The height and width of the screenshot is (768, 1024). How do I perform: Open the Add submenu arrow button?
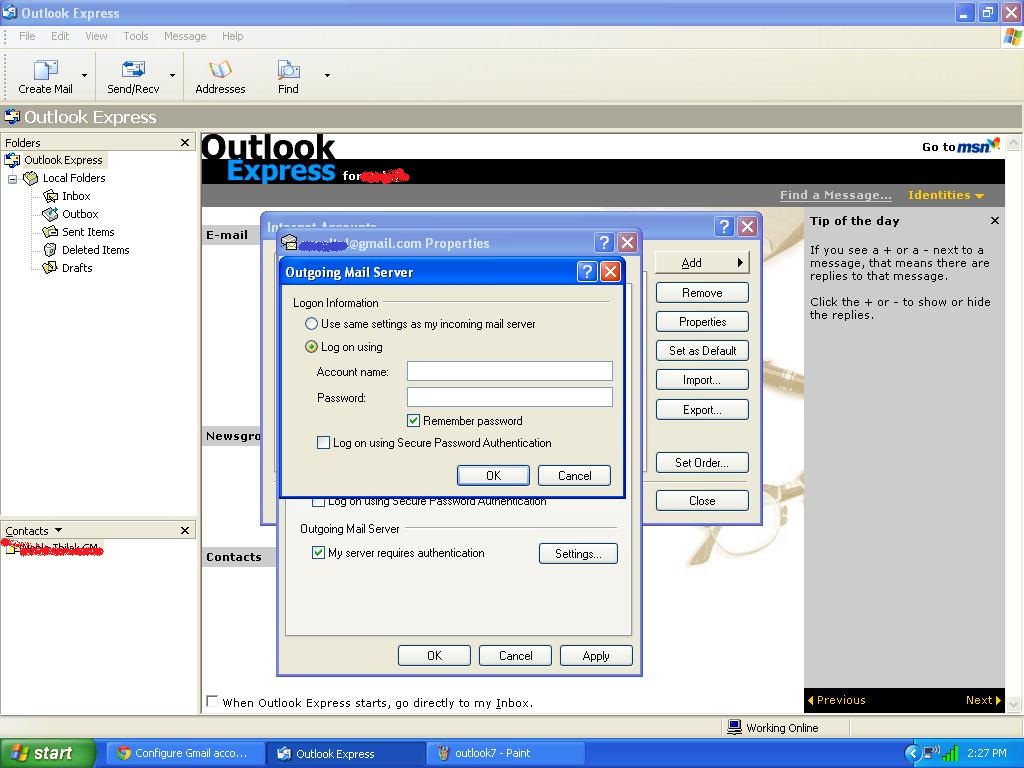(702, 263)
